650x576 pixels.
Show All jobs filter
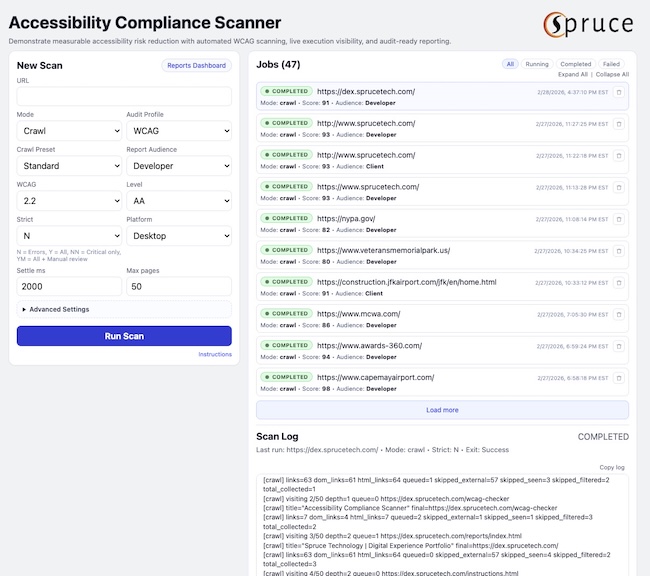point(510,64)
